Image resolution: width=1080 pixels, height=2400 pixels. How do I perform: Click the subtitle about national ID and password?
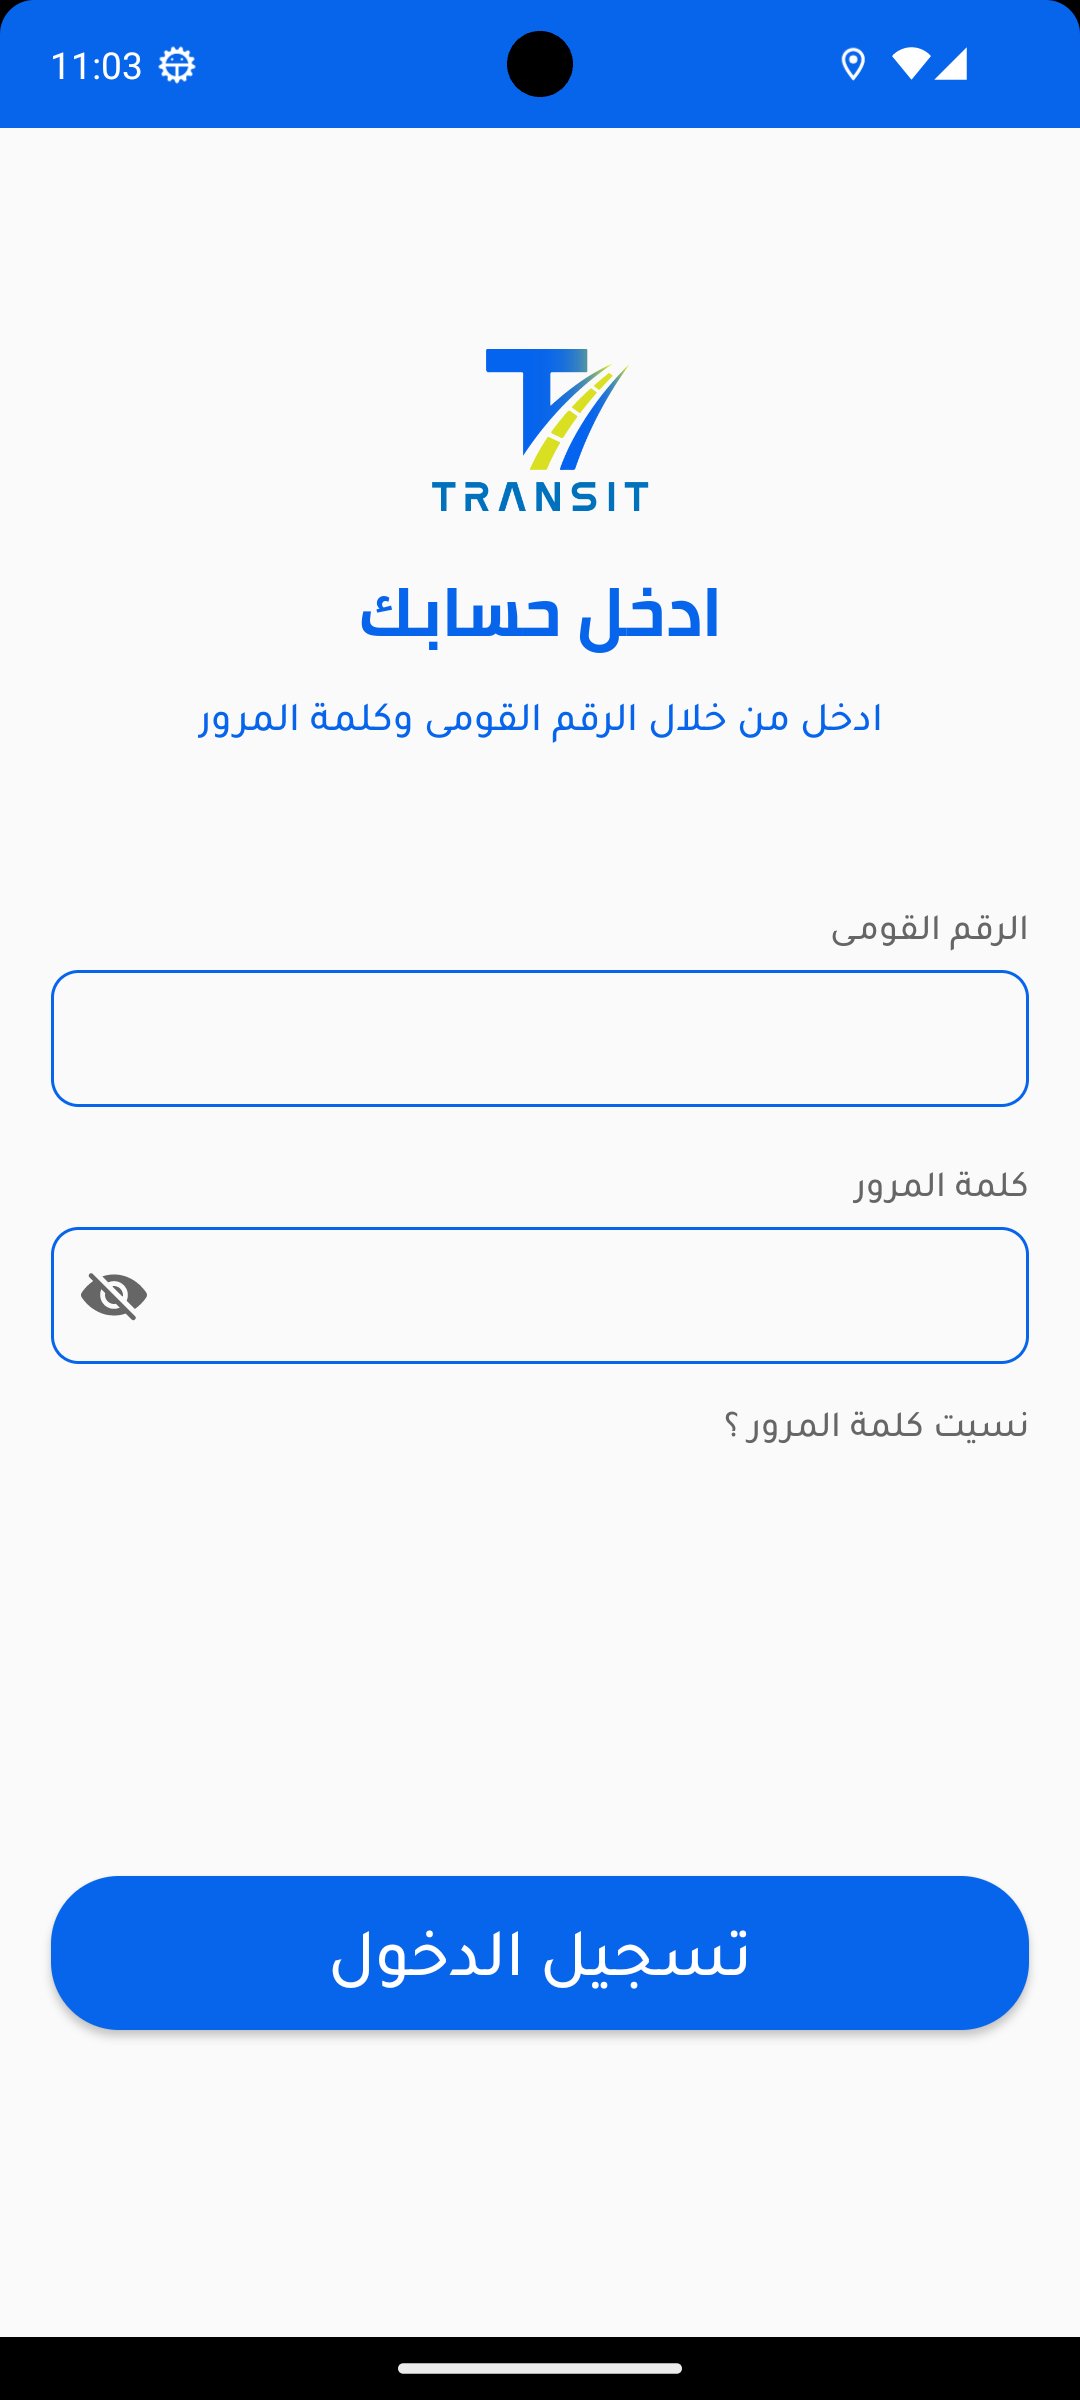click(x=540, y=718)
